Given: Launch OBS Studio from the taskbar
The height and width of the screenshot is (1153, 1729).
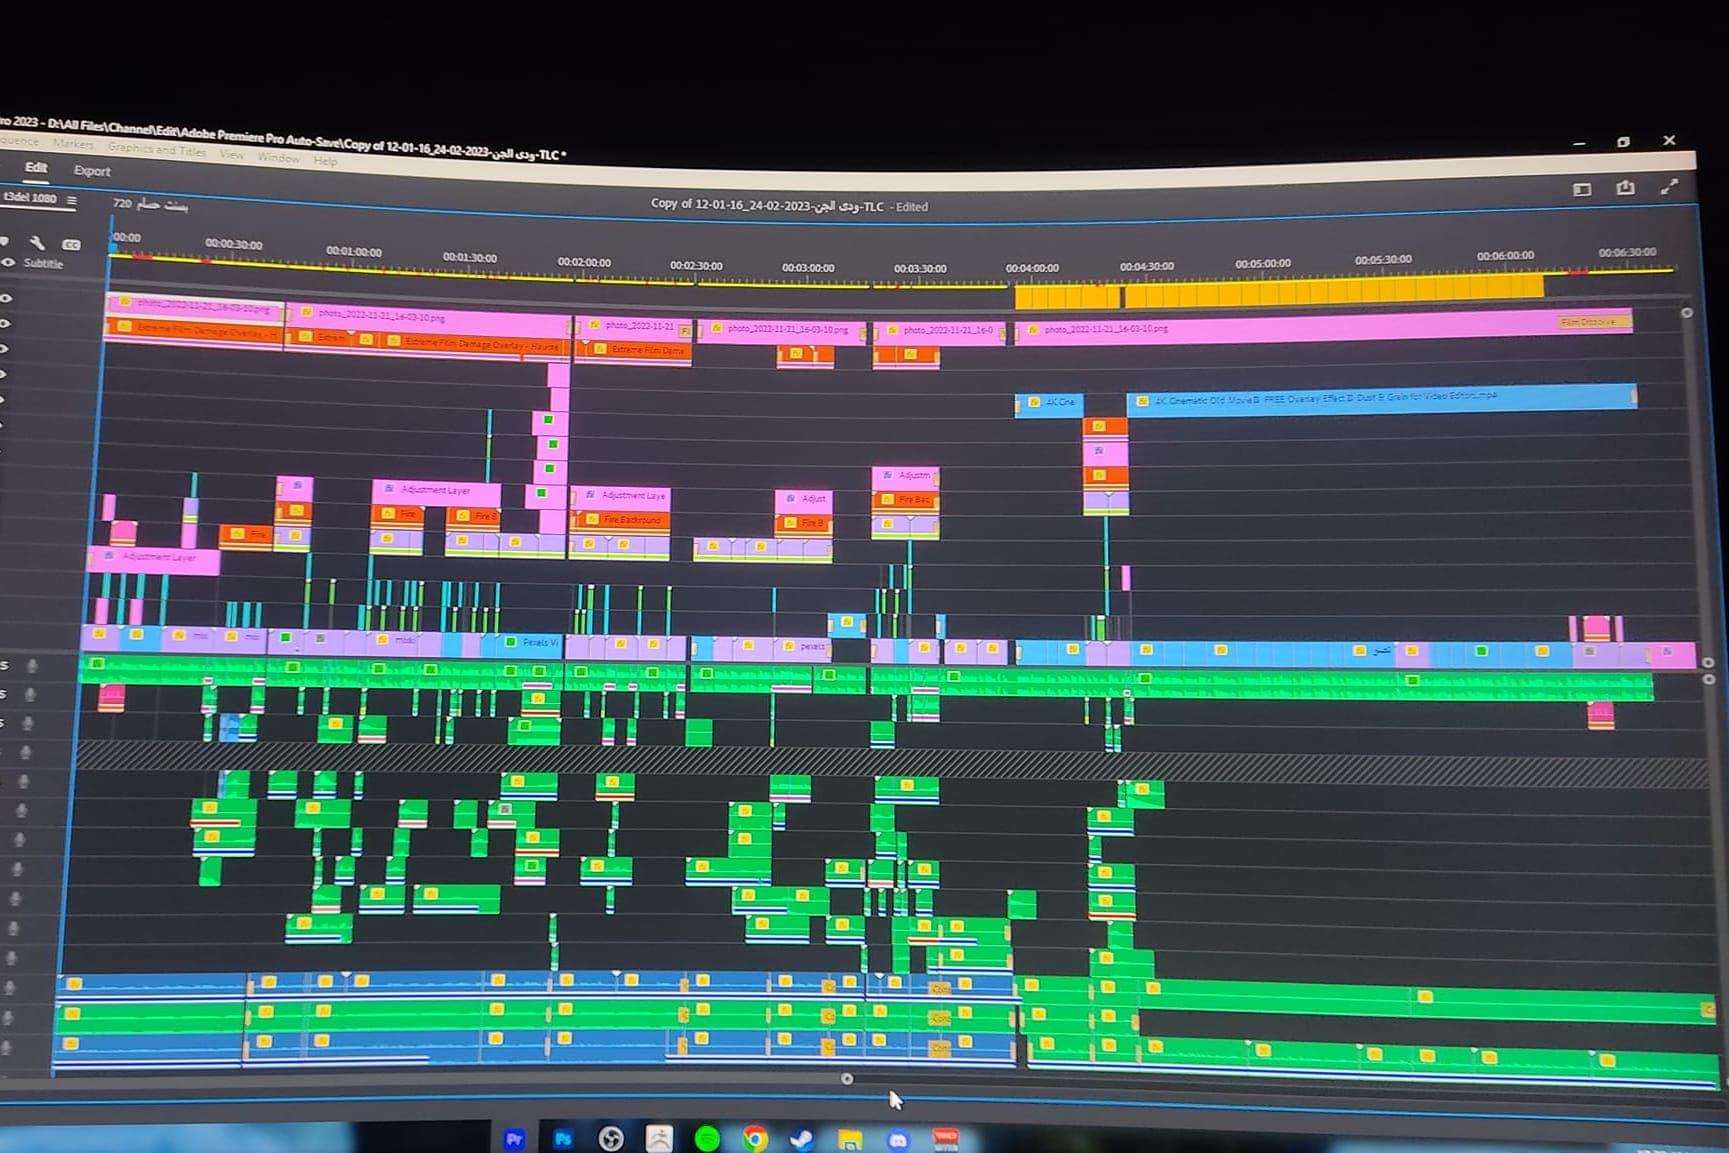Looking at the screenshot, I should click(611, 1139).
